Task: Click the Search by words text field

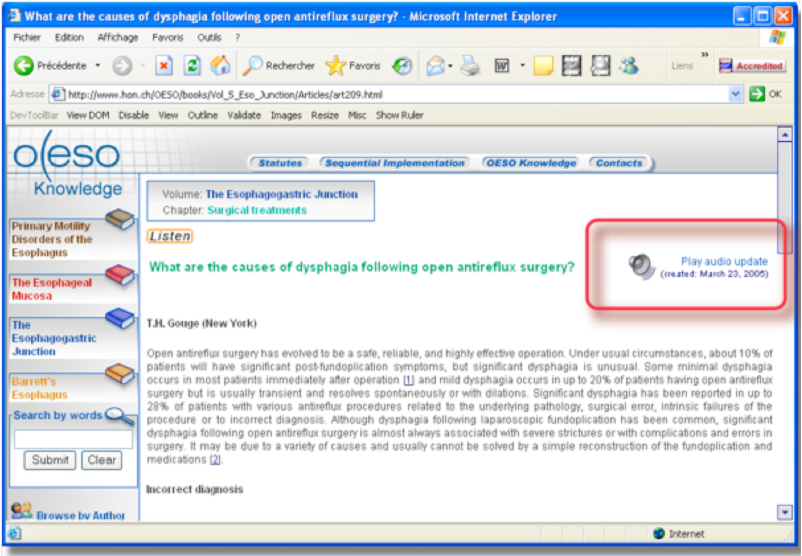Action: [x=73, y=439]
